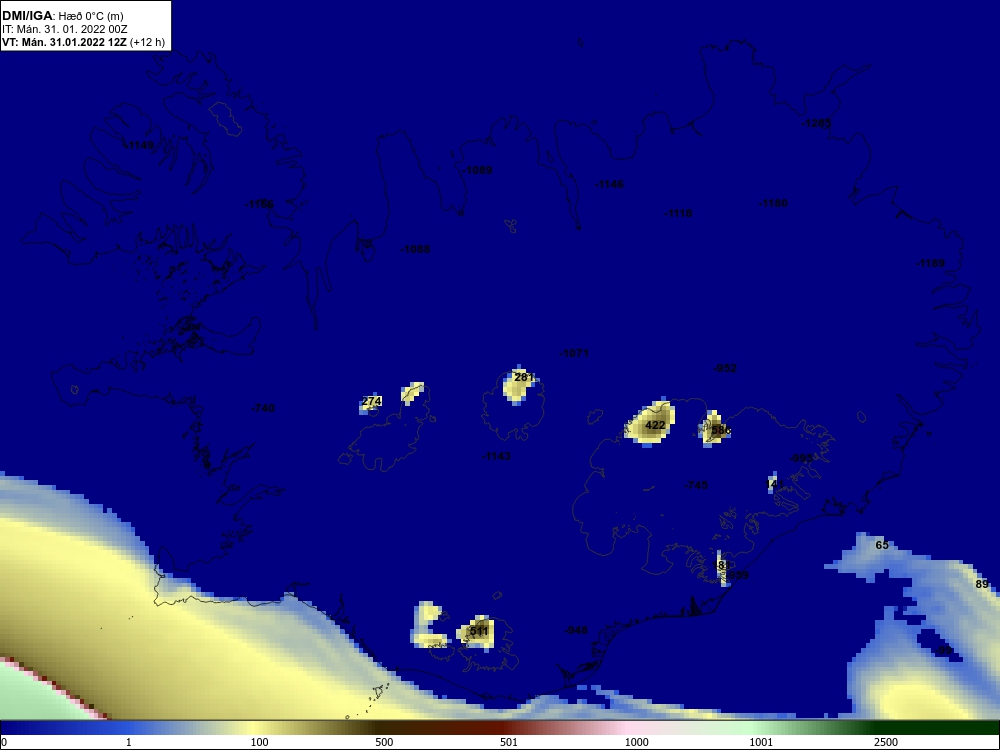The width and height of the screenshot is (1000, 750).
Task: Click the 274 value on the yellow patch
Action: [371, 401]
